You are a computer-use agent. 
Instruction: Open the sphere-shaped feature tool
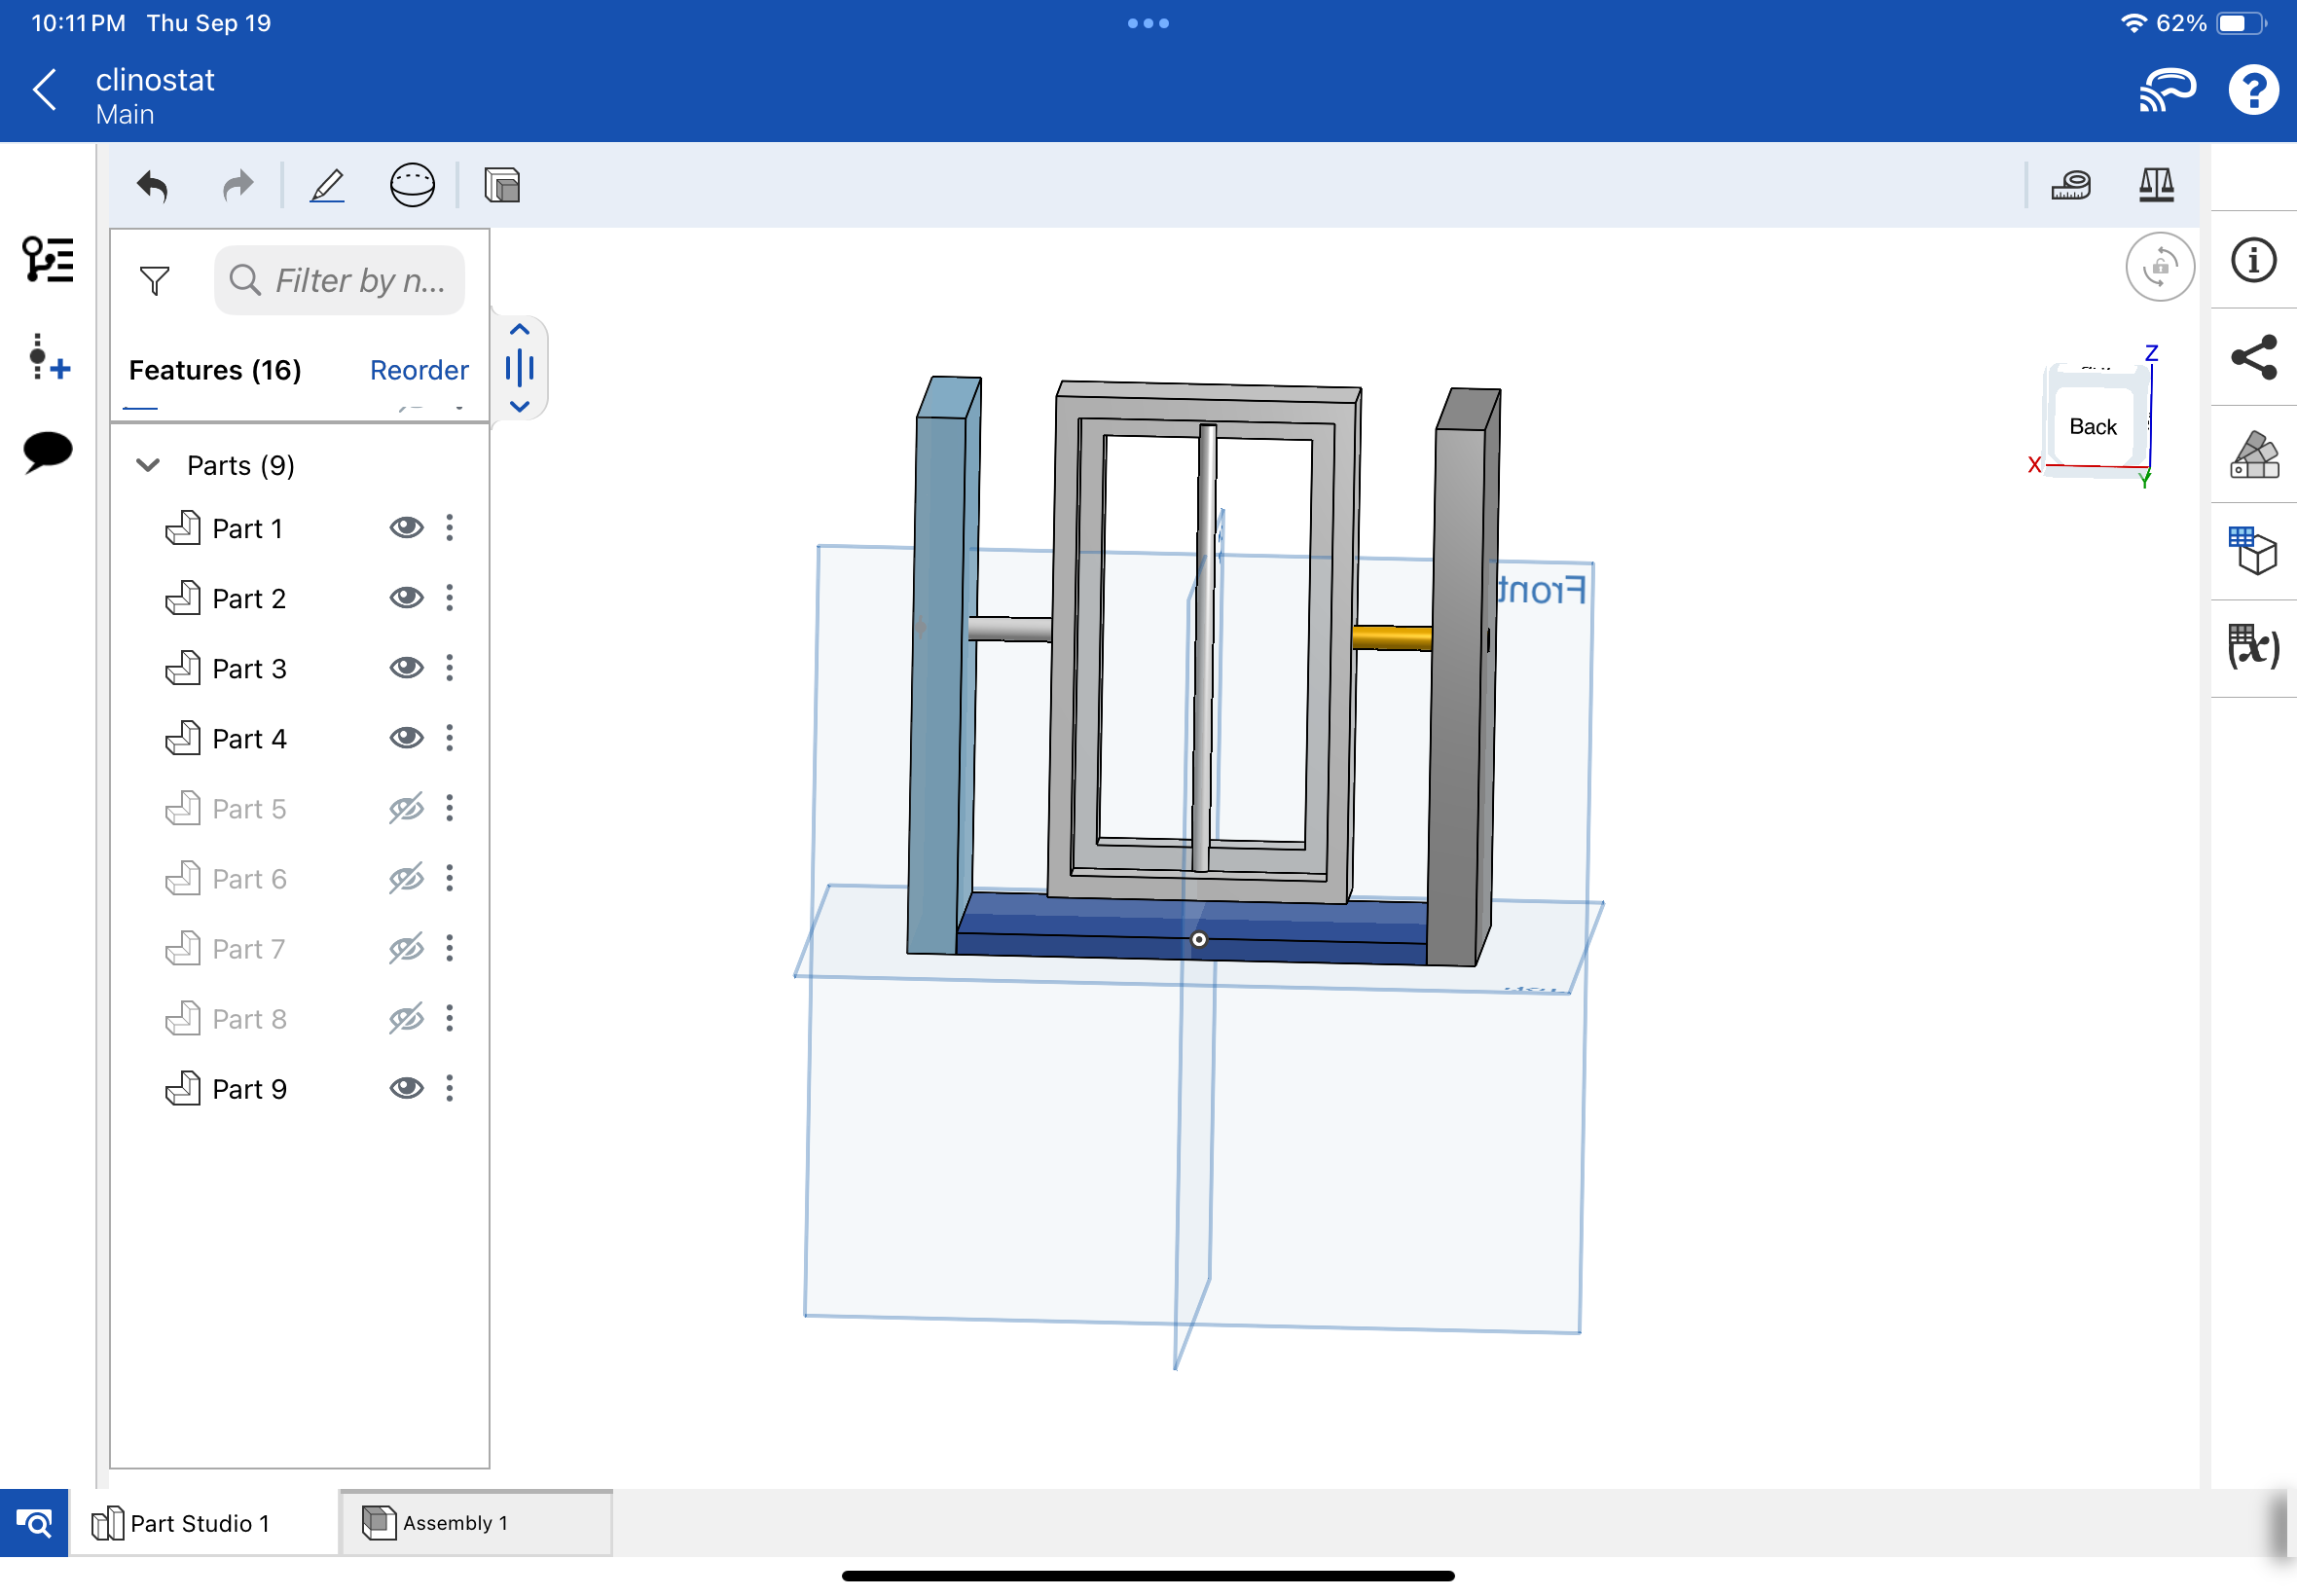point(412,186)
